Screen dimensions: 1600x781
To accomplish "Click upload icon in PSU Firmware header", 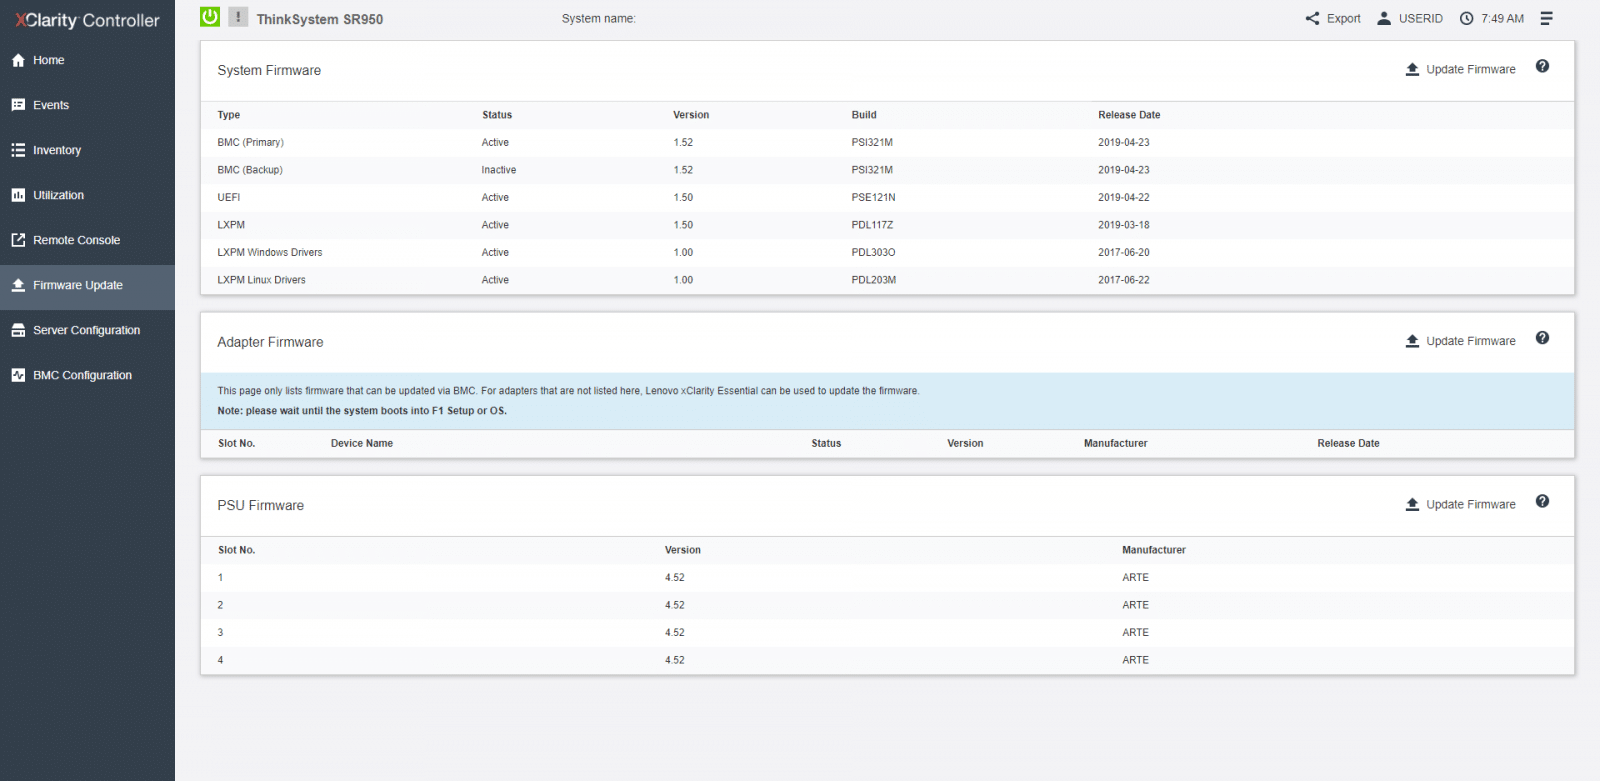I will pos(1412,504).
